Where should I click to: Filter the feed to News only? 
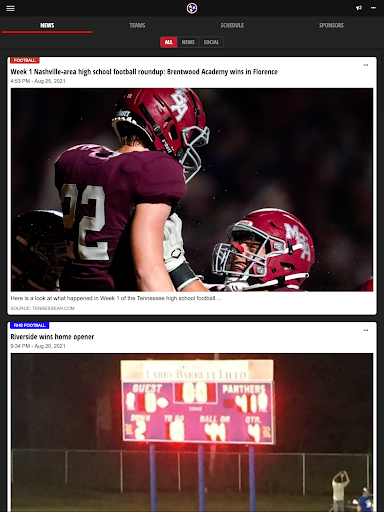(x=188, y=42)
